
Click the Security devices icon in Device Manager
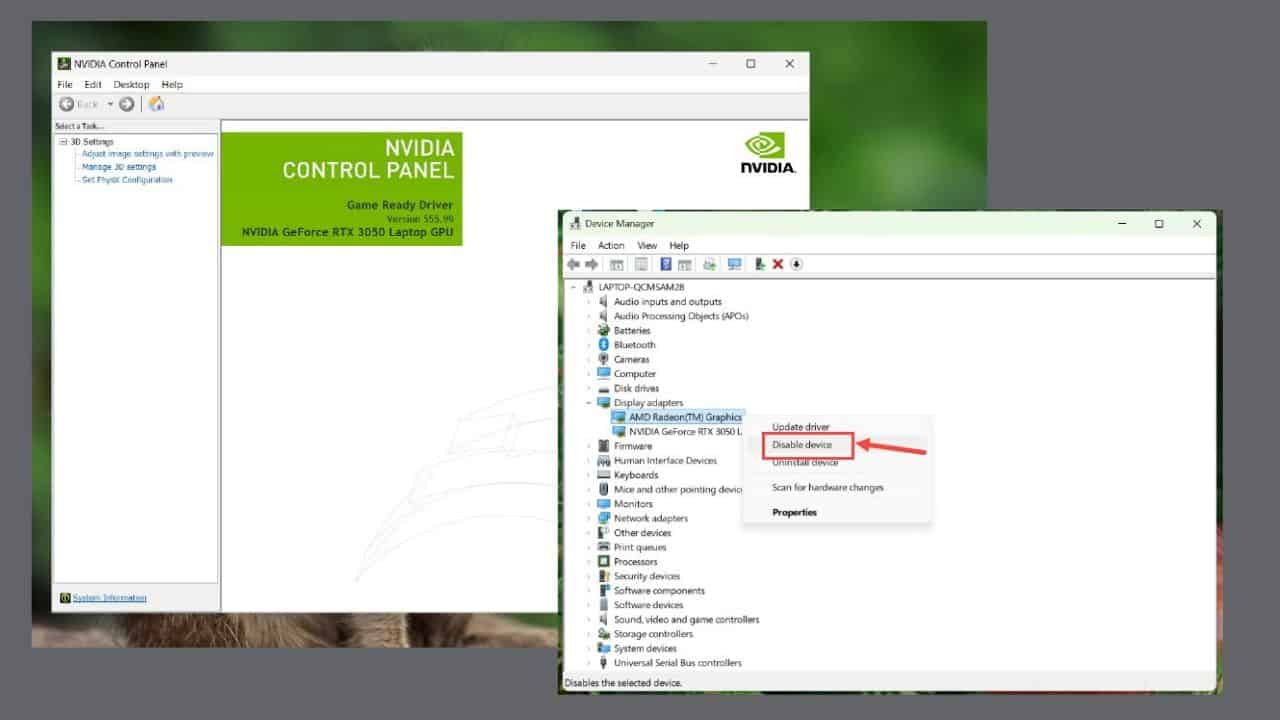point(604,576)
